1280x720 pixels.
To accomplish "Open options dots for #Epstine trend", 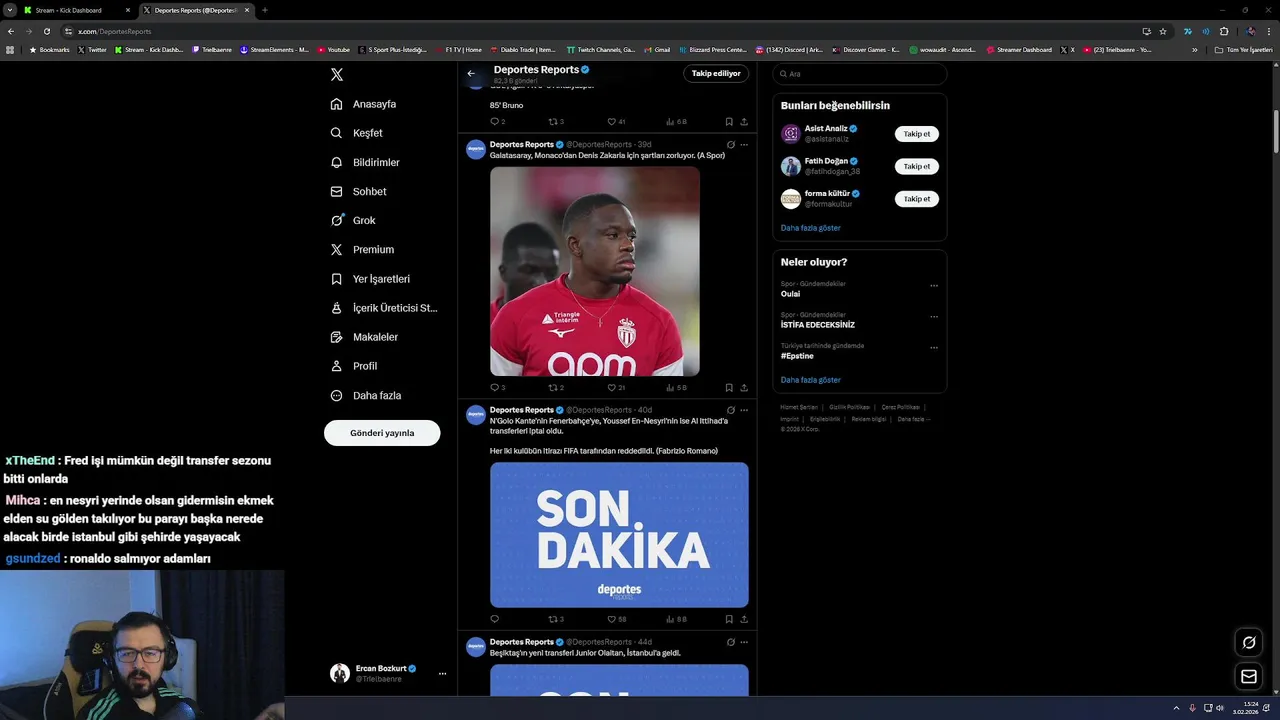I will coord(934,348).
